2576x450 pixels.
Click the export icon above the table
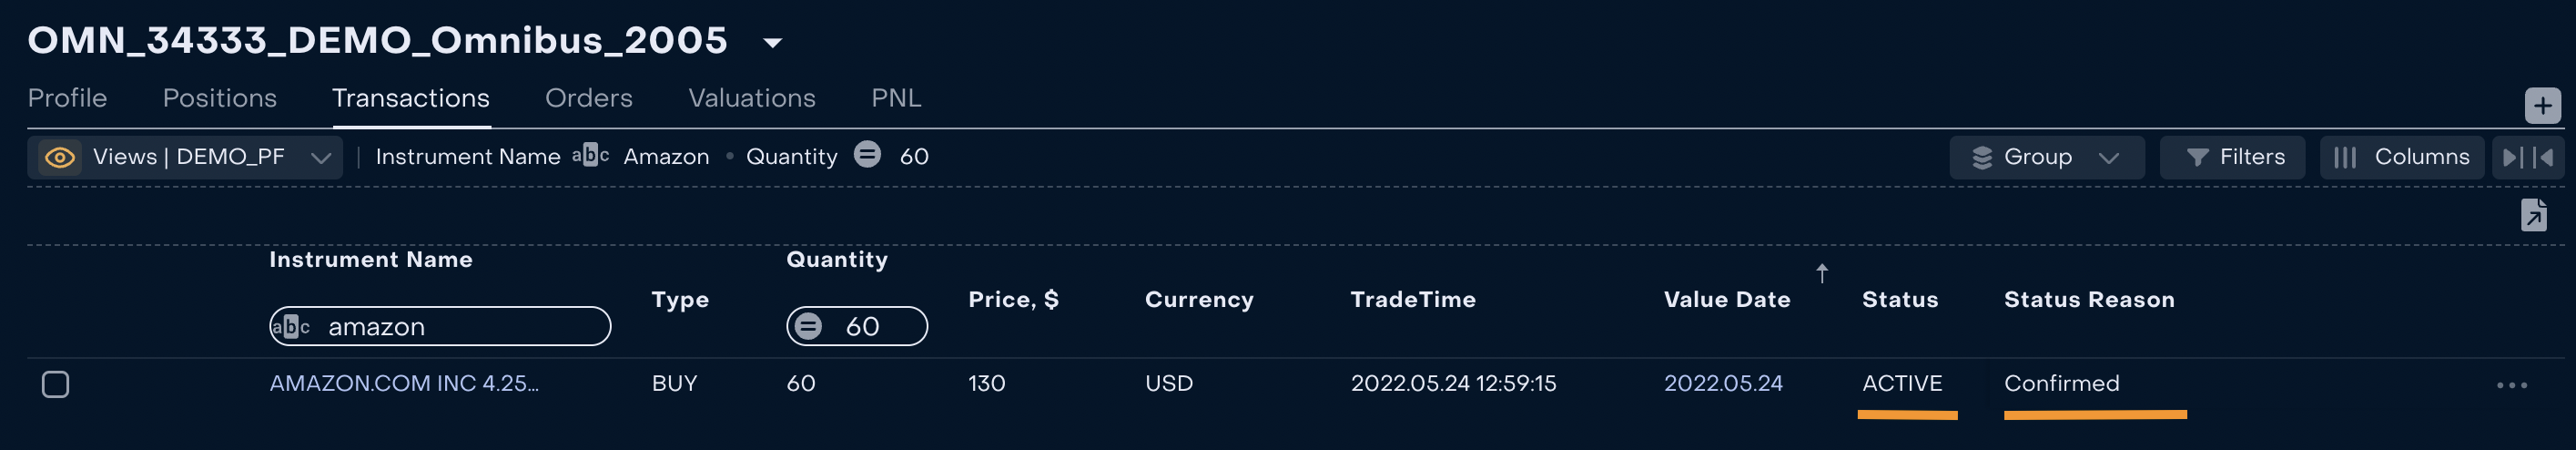click(2533, 215)
